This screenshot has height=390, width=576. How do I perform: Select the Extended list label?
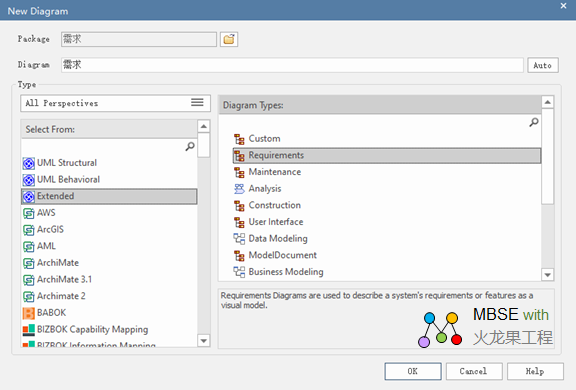[55, 196]
